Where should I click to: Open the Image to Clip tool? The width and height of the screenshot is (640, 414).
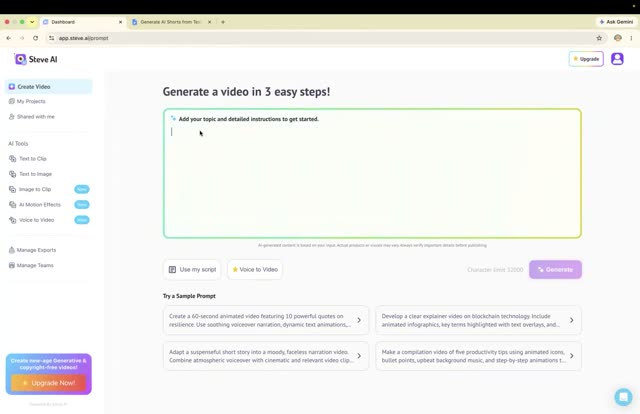click(x=35, y=189)
